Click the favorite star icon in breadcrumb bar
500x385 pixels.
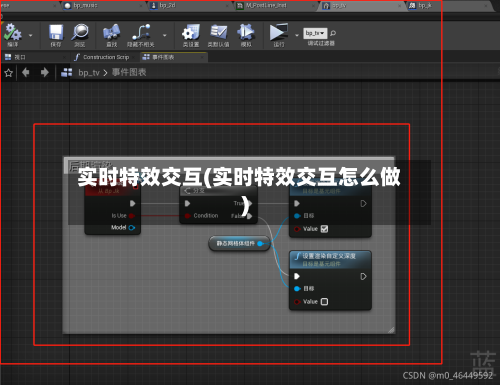coord(8,73)
